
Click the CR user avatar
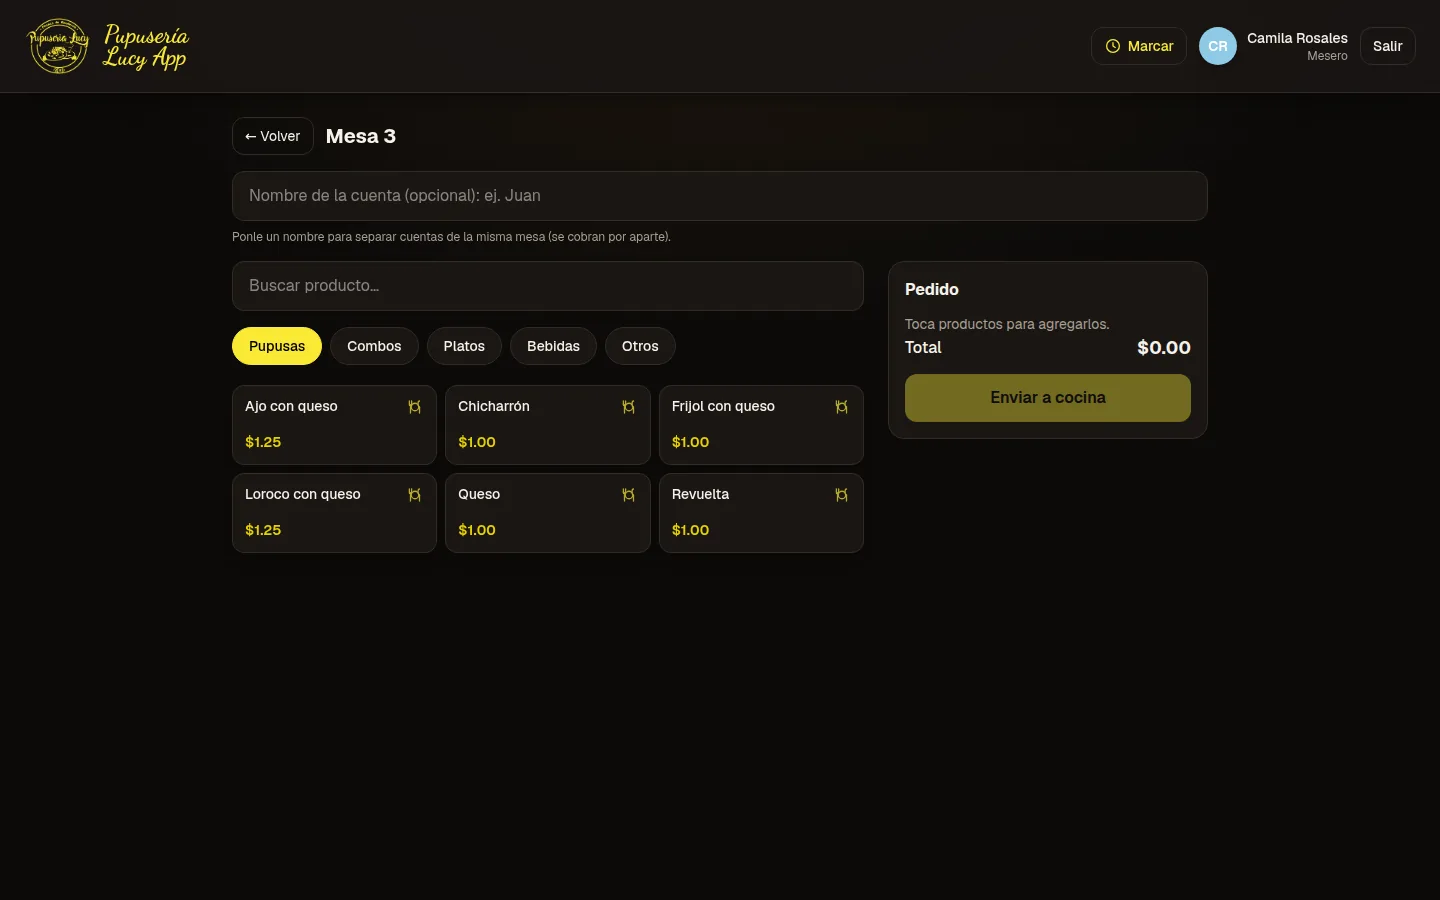click(x=1217, y=46)
